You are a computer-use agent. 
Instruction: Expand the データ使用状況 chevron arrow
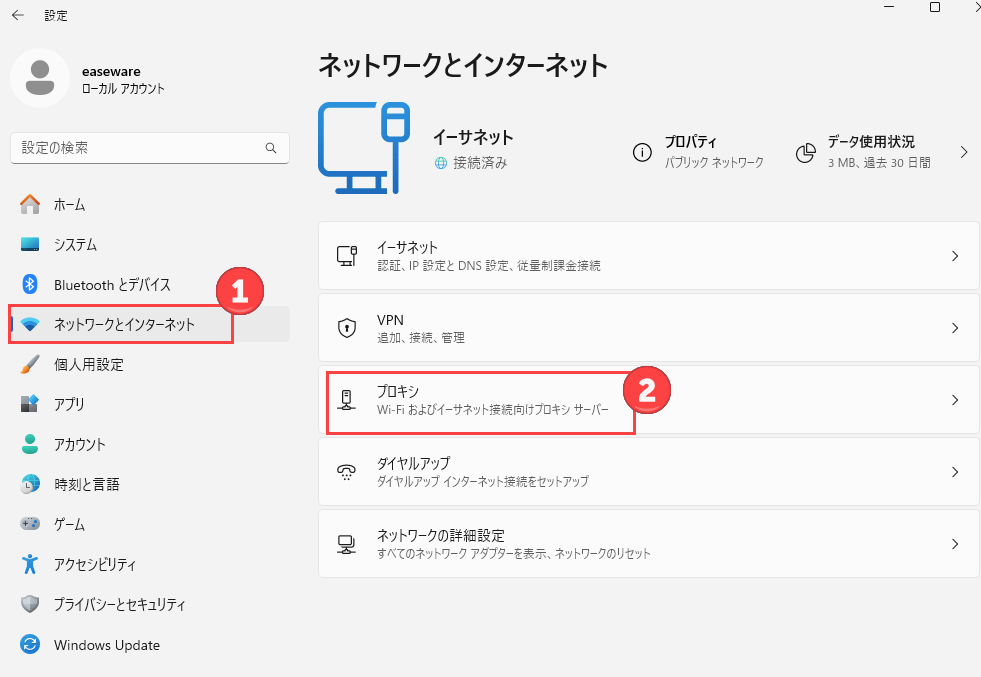point(963,152)
